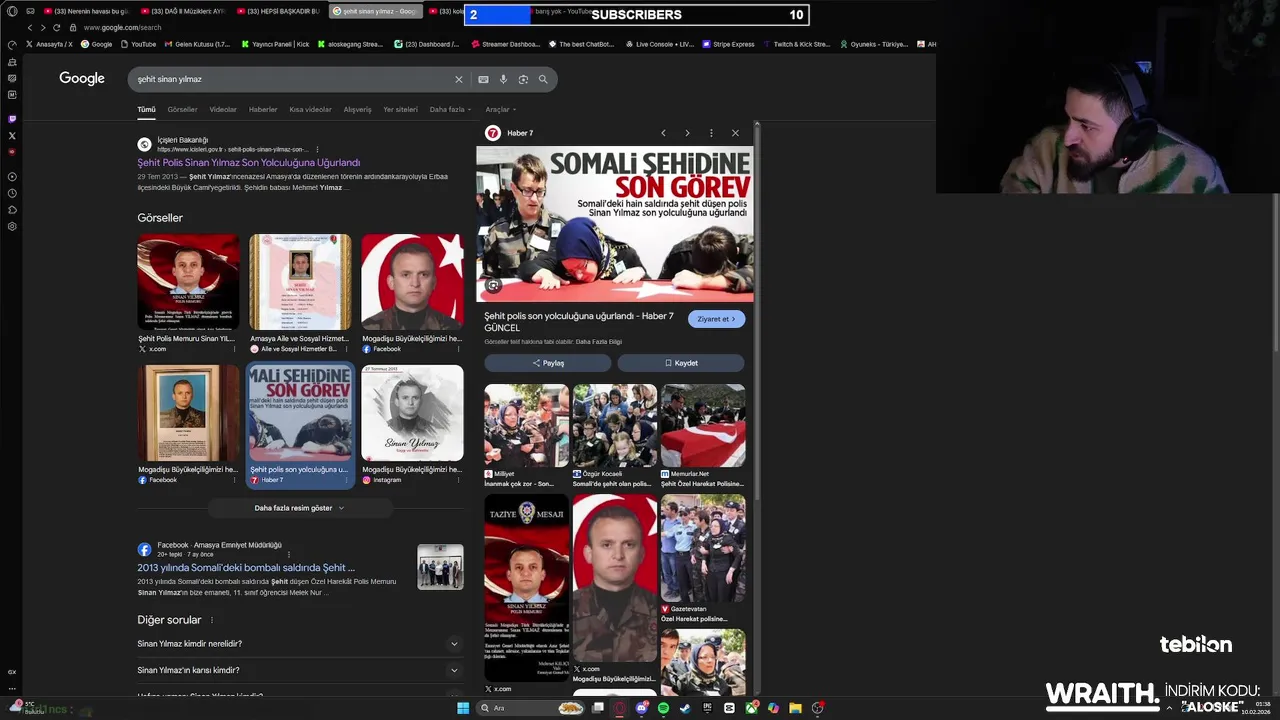This screenshot has width=1280, height=720.
Task: Open Epic Games launcher from taskbar
Action: (707, 708)
